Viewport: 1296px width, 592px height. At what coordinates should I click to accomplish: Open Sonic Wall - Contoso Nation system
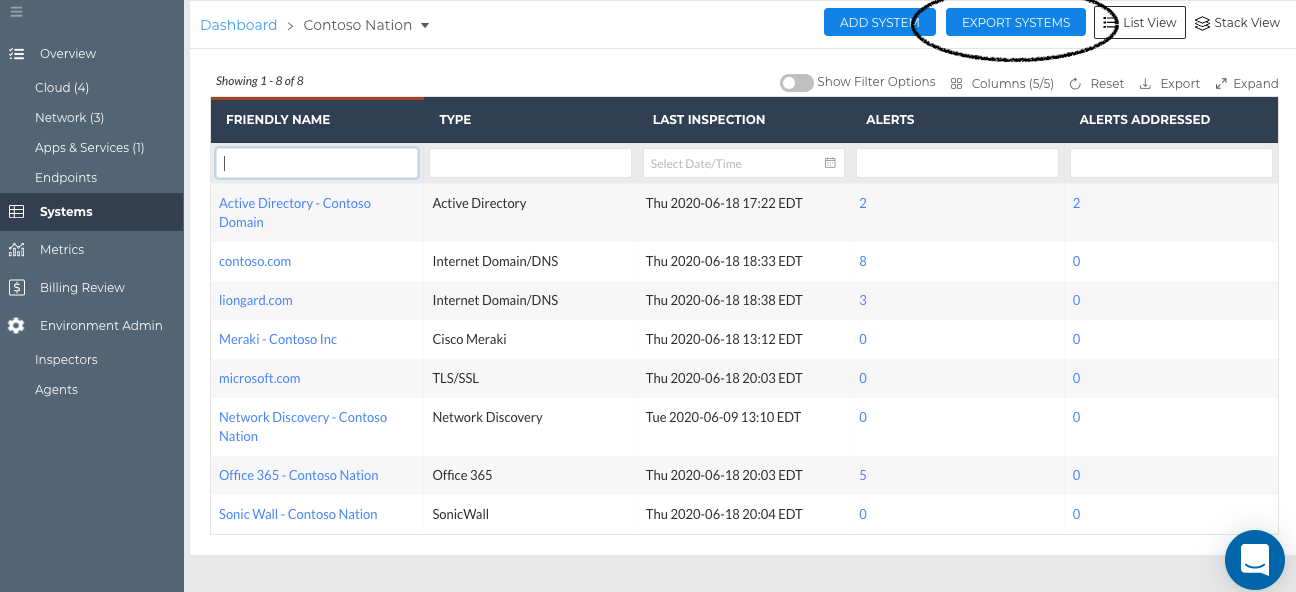point(298,515)
